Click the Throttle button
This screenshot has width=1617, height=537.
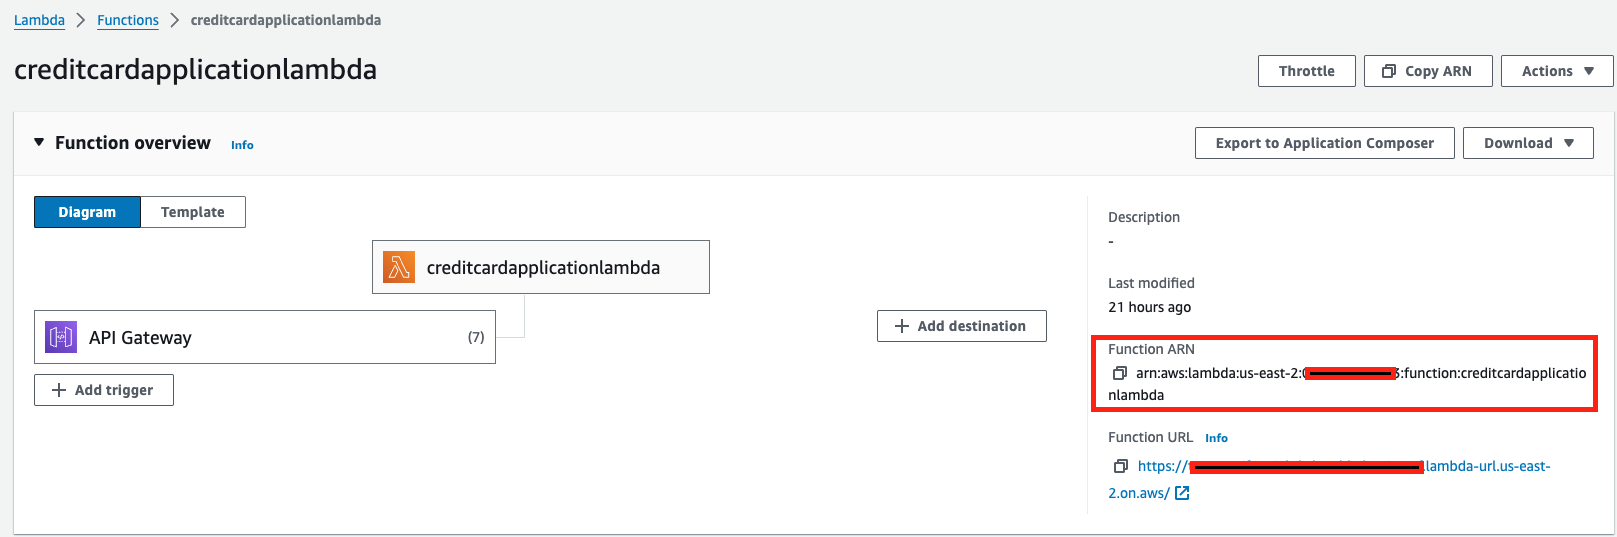[x=1306, y=71]
